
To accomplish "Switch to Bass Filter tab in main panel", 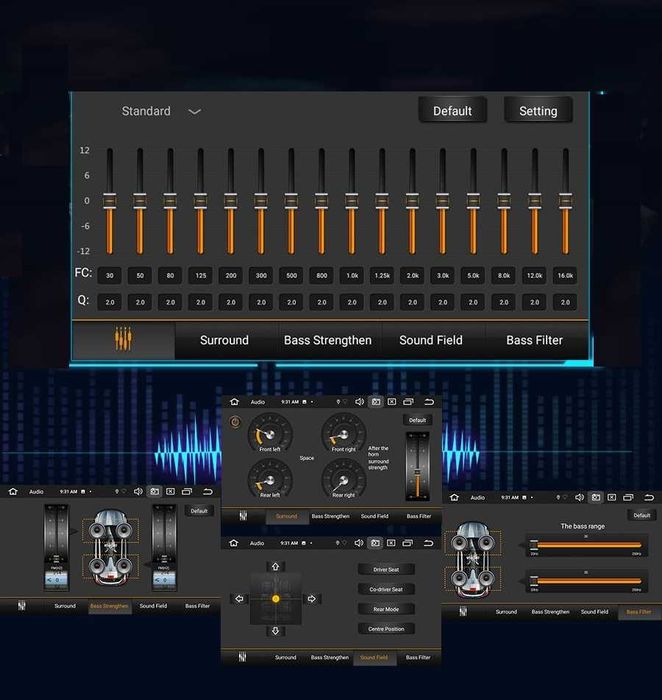I will 534,340.
